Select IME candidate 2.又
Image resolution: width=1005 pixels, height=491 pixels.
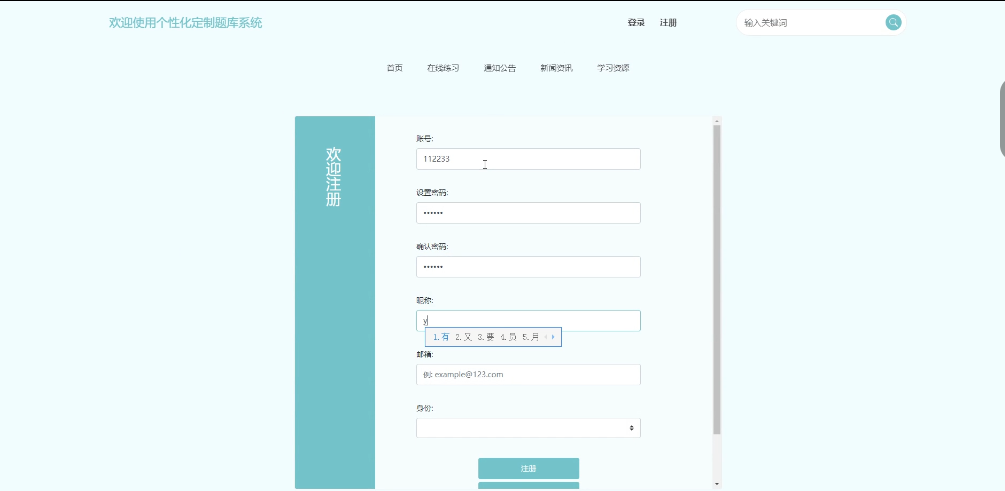(x=463, y=337)
